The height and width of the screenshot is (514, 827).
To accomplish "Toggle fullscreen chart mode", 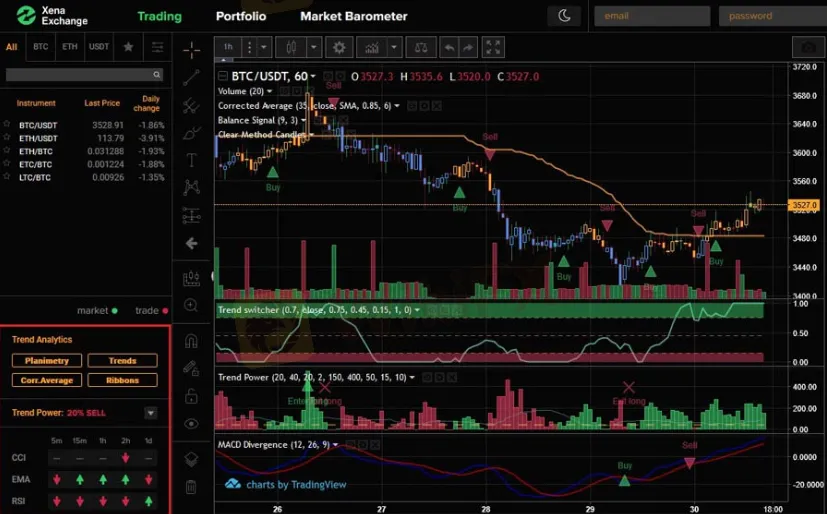I will [x=493, y=47].
